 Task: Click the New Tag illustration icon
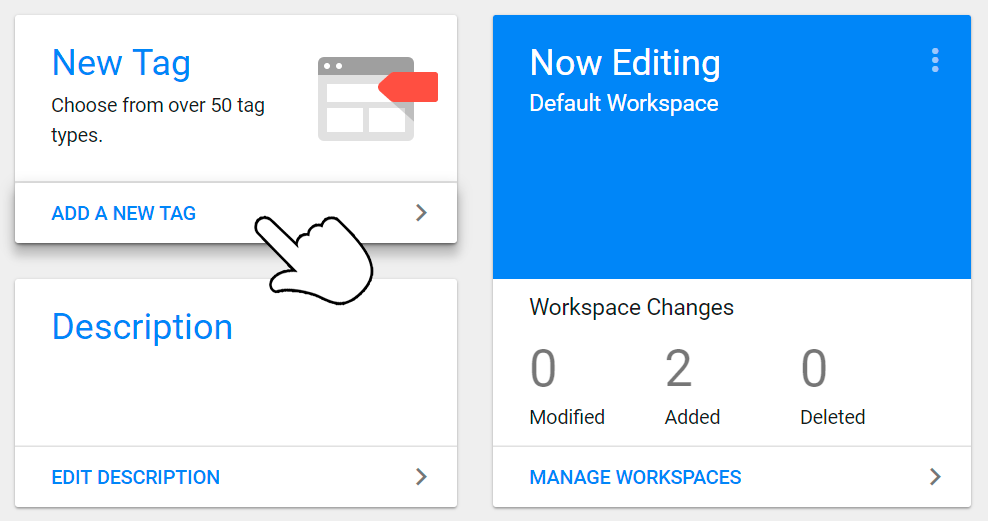point(377,99)
